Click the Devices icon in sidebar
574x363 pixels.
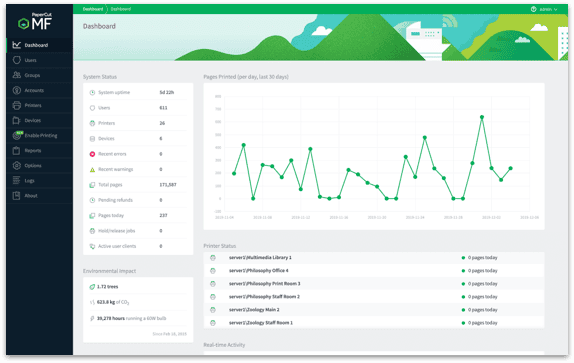16,120
